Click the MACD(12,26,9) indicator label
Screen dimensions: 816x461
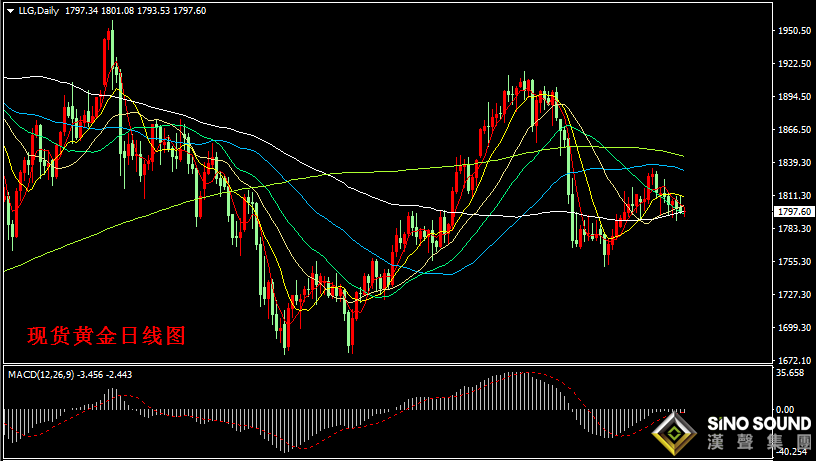click(x=41, y=375)
